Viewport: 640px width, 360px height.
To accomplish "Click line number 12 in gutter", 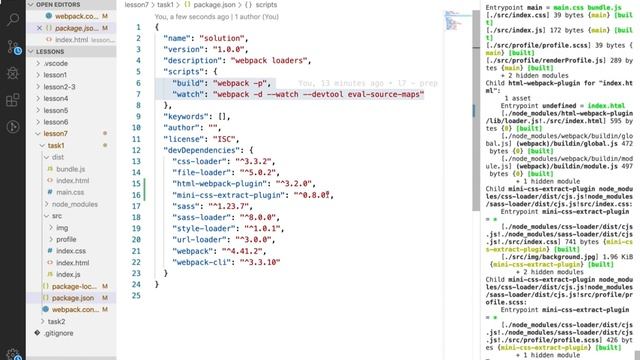I will pos(136,150).
